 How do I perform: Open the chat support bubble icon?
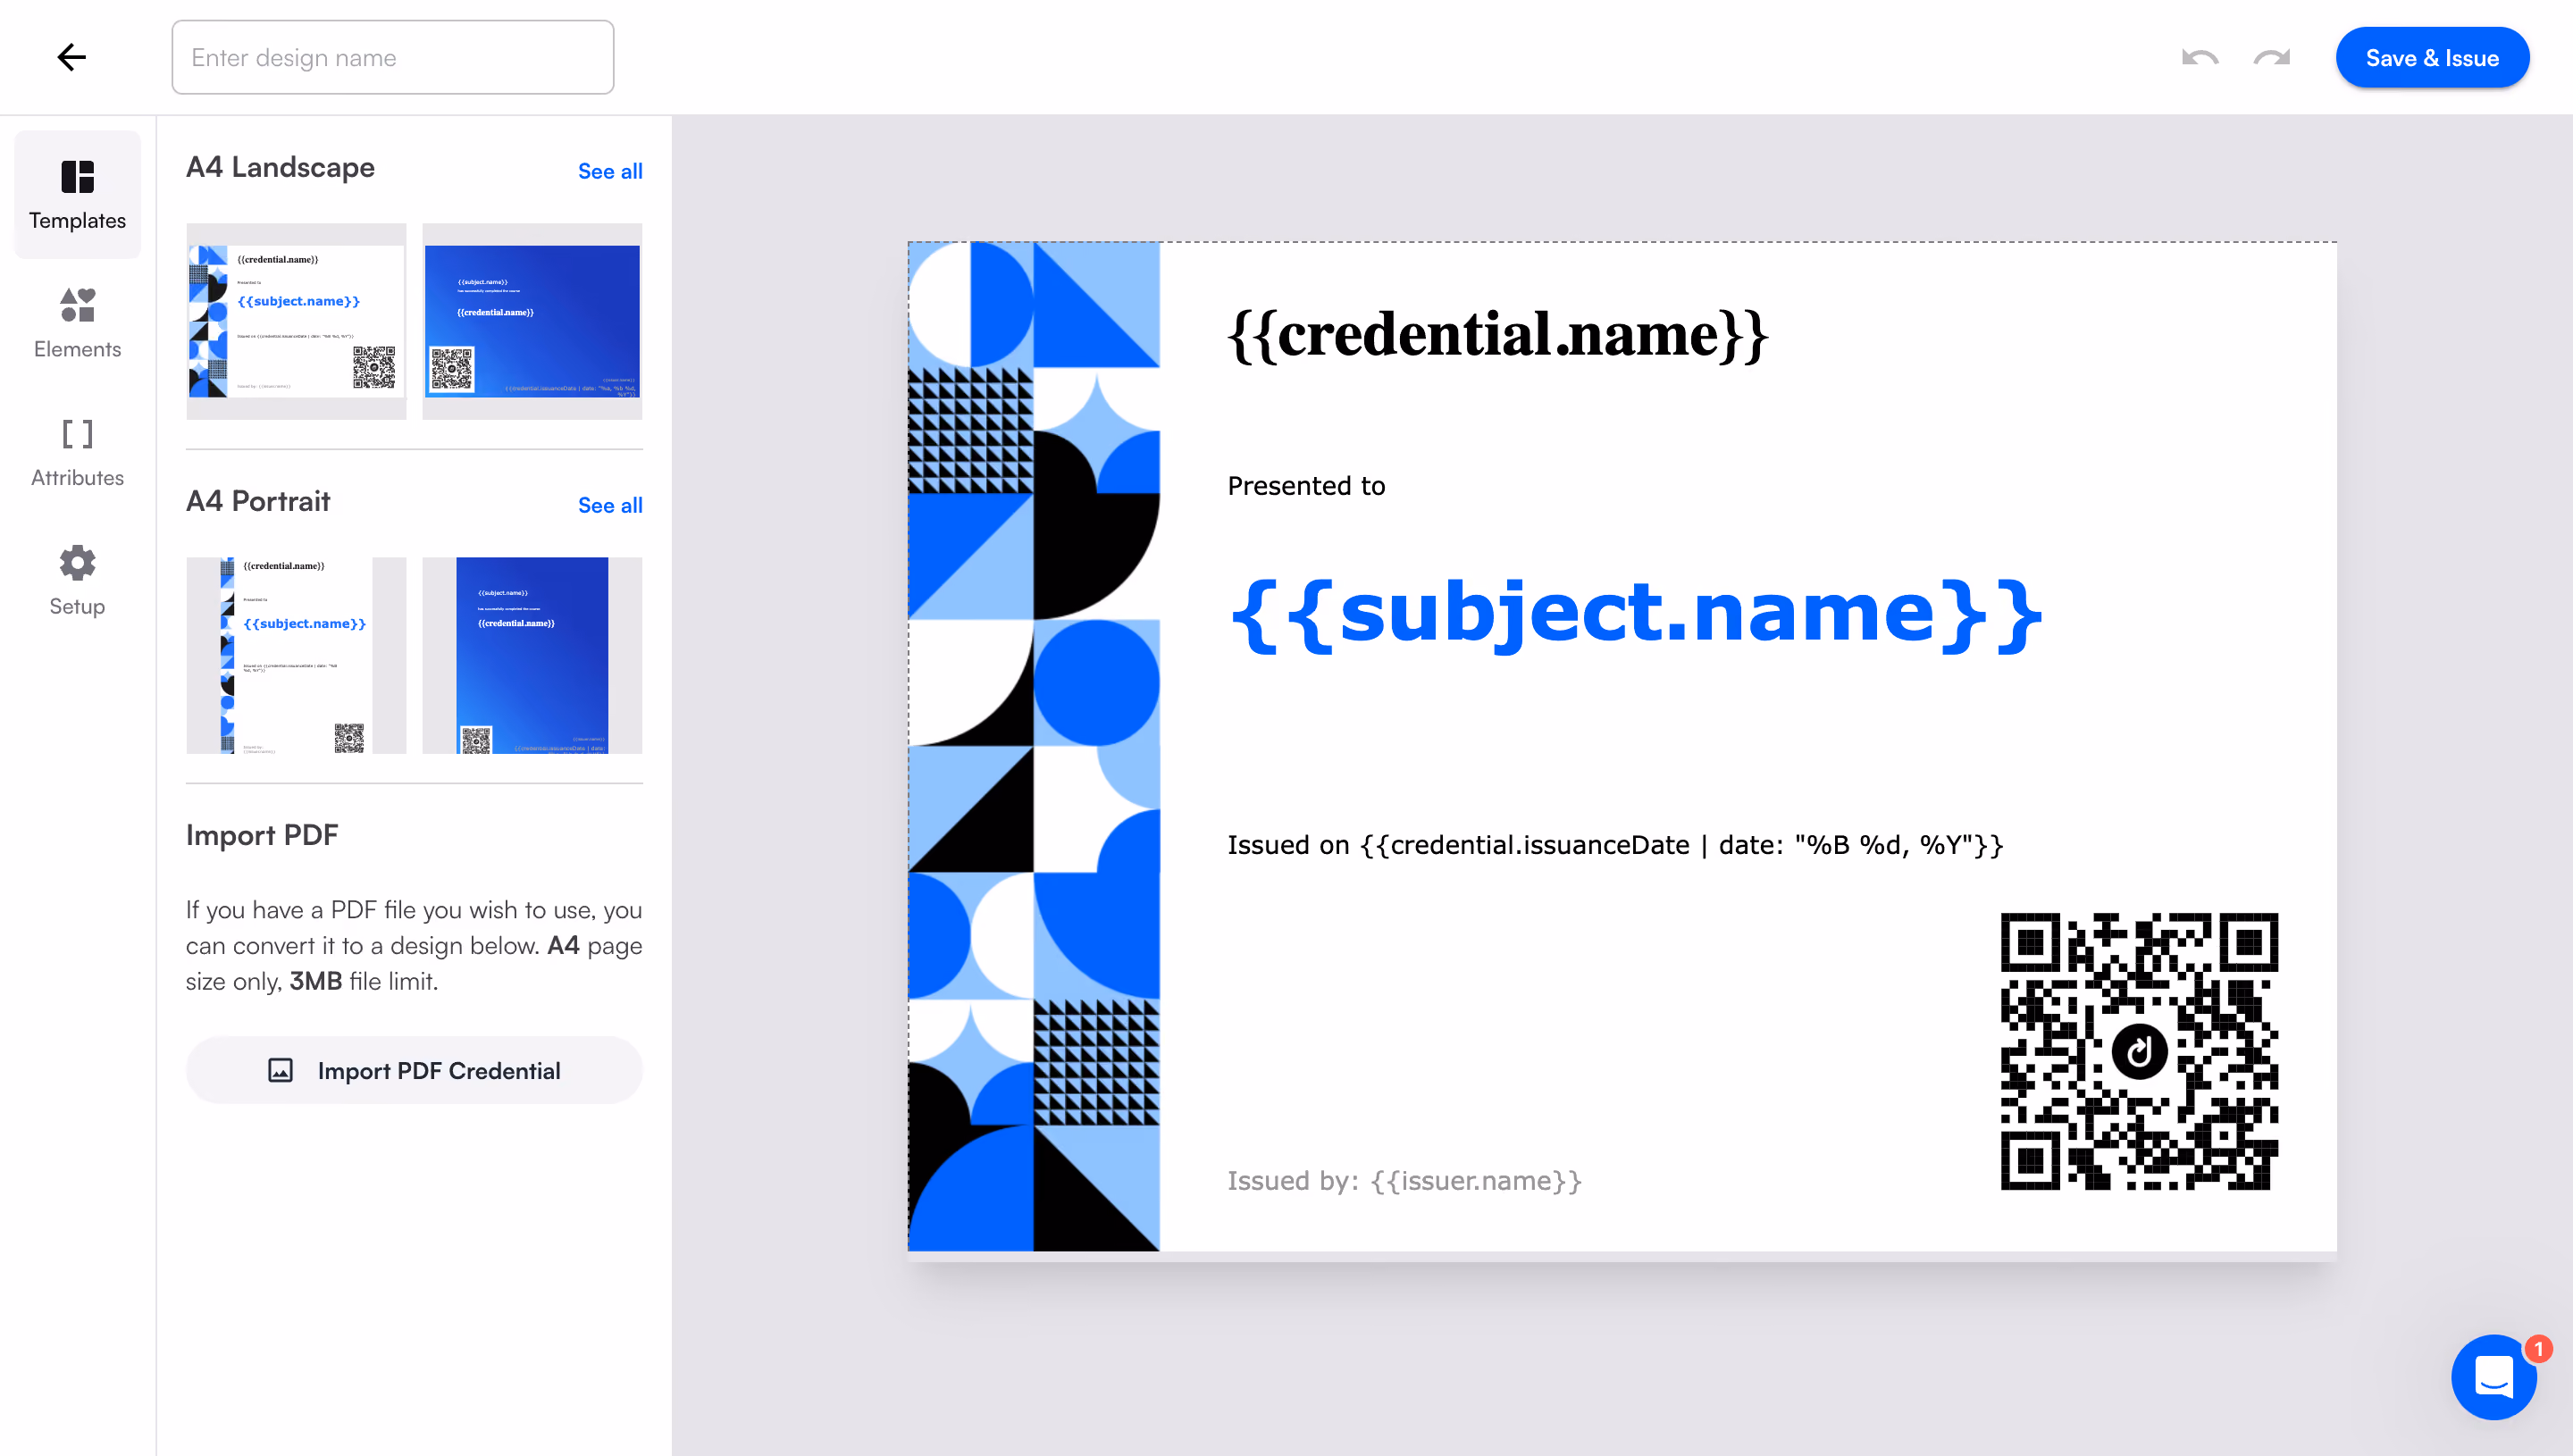(x=2494, y=1377)
